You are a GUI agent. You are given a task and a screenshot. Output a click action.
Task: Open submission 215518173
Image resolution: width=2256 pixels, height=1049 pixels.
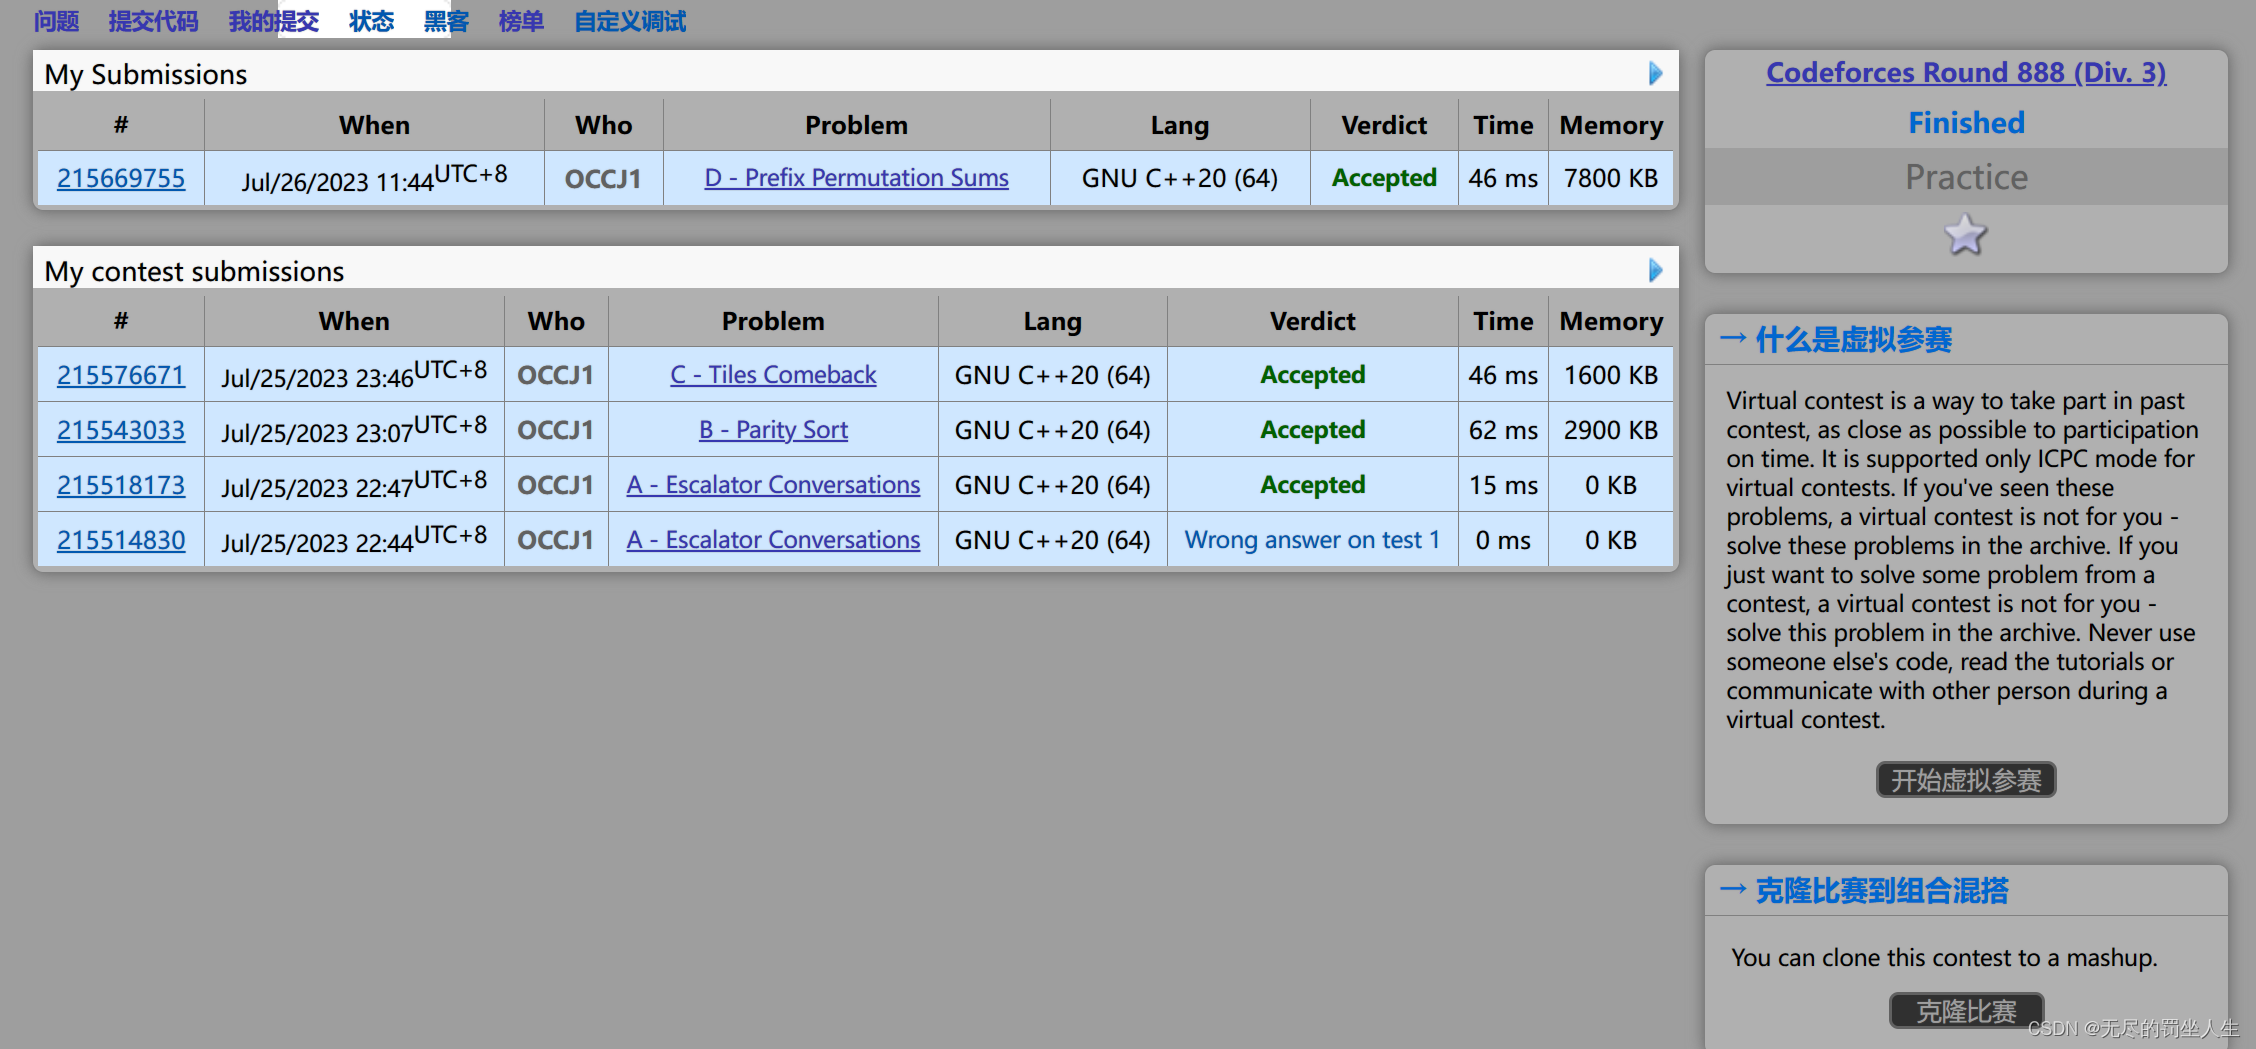point(121,485)
